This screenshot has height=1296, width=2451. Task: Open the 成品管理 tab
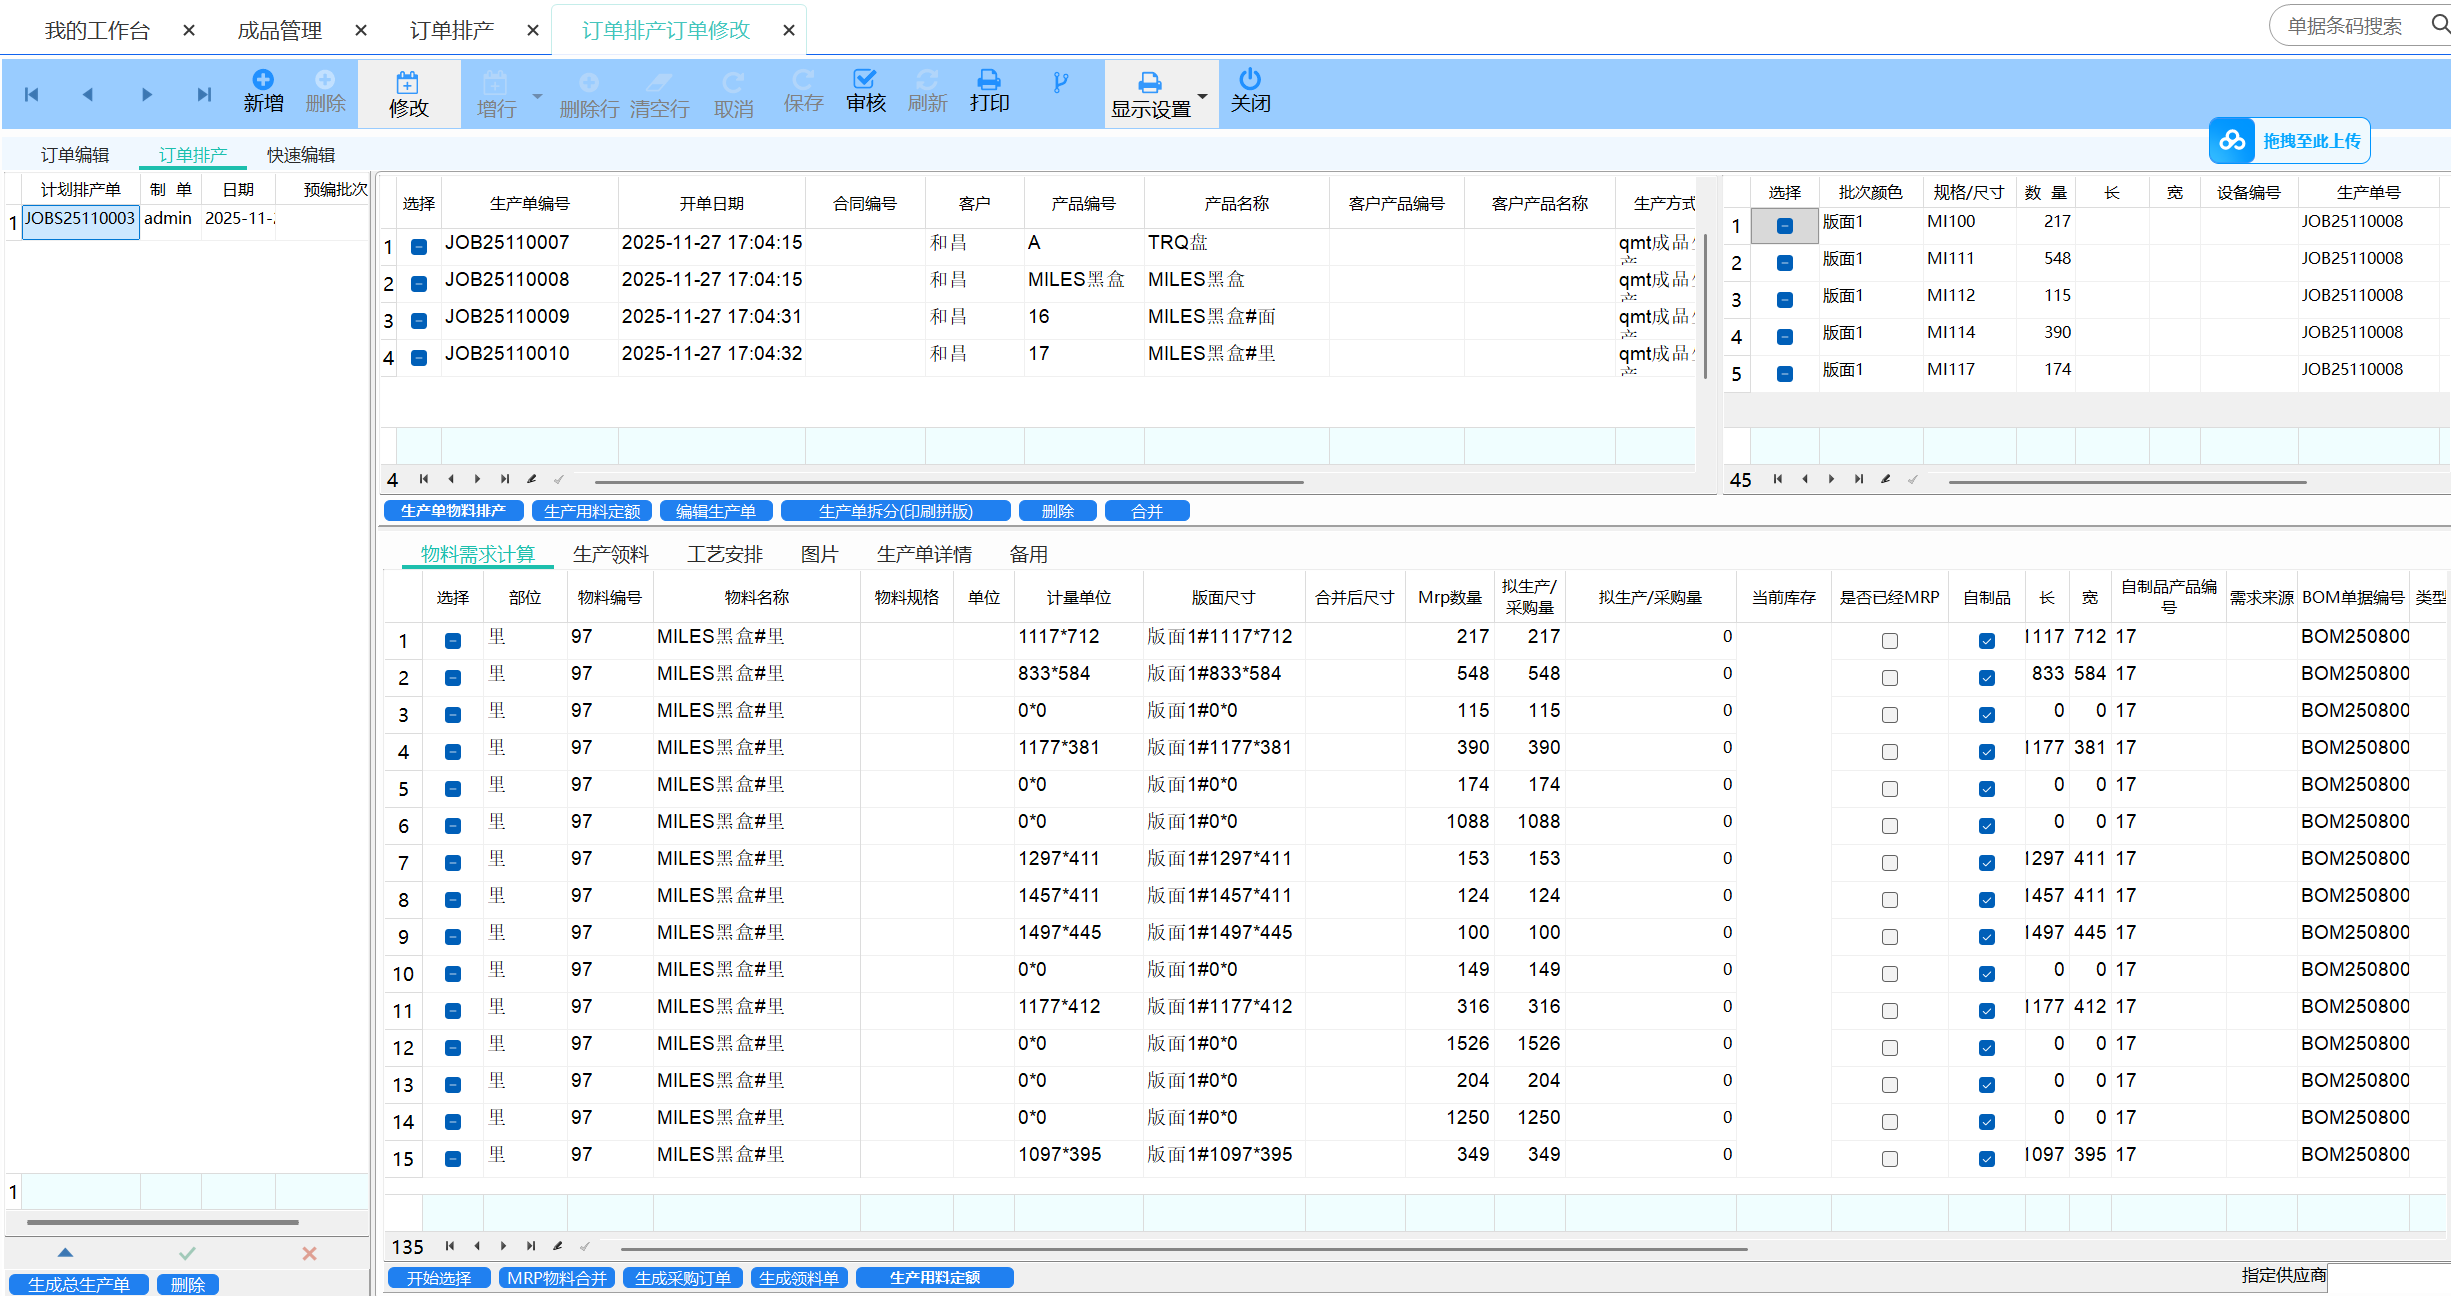pyautogui.click(x=279, y=31)
